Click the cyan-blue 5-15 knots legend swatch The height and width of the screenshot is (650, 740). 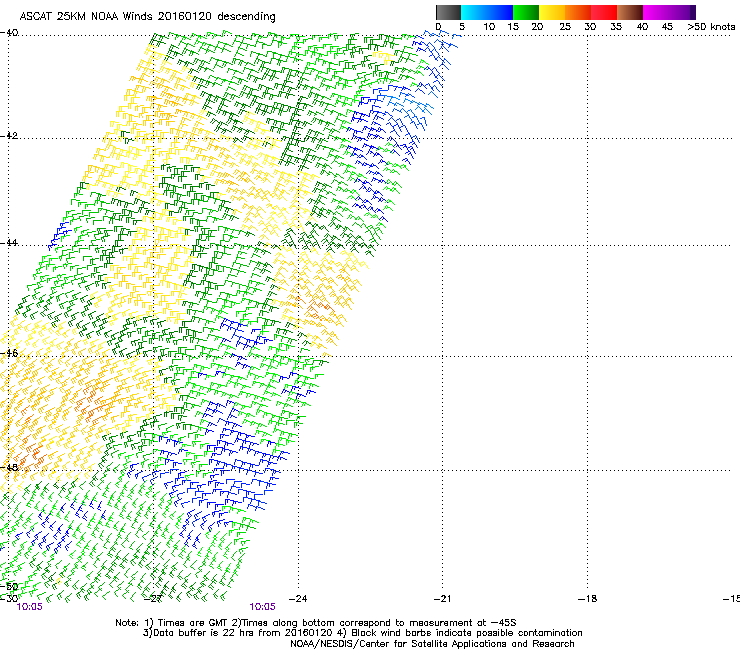click(x=487, y=12)
